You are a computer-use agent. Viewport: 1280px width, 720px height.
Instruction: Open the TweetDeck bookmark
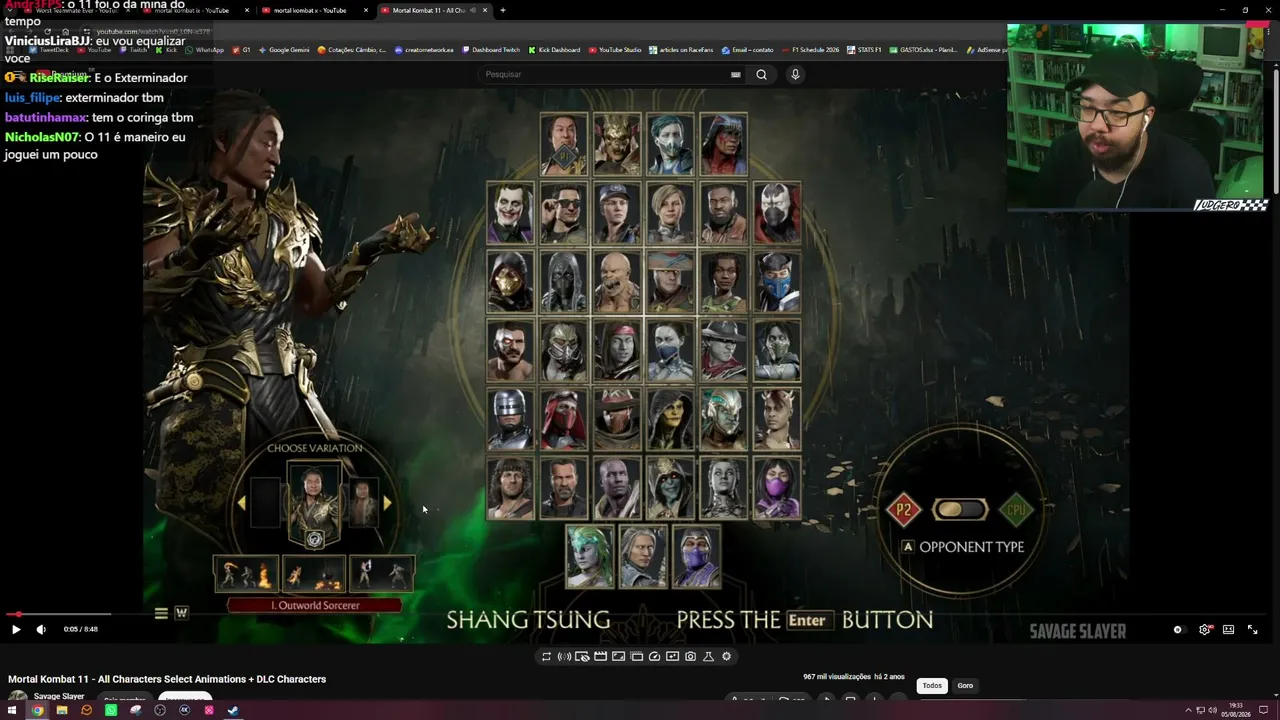[50, 50]
